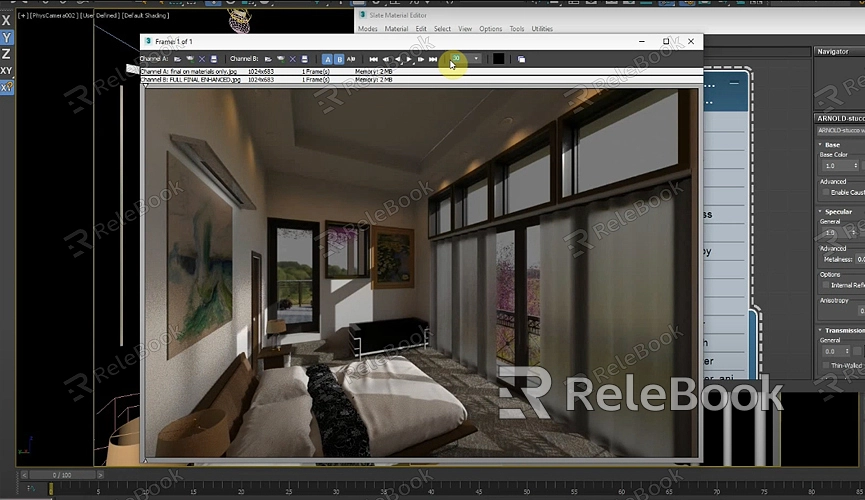Open the Tools menu
Image resolution: width=865 pixels, height=500 pixels.
click(x=517, y=29)
